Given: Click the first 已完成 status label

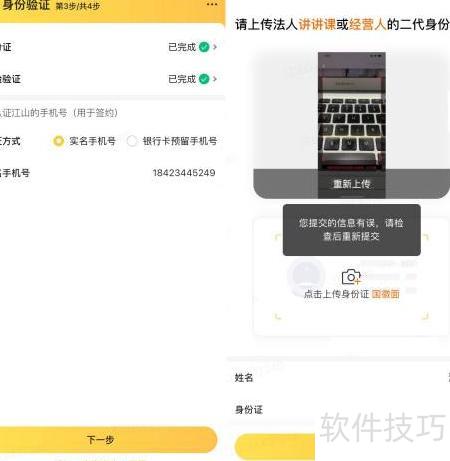Looking at the screenshot, I should (x=182, y=47).
